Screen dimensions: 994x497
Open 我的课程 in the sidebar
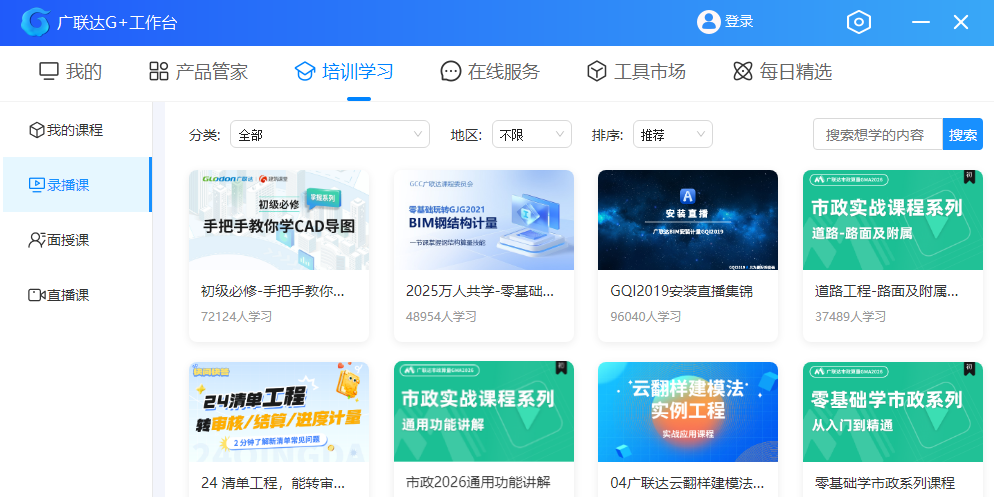coord(77,131)
